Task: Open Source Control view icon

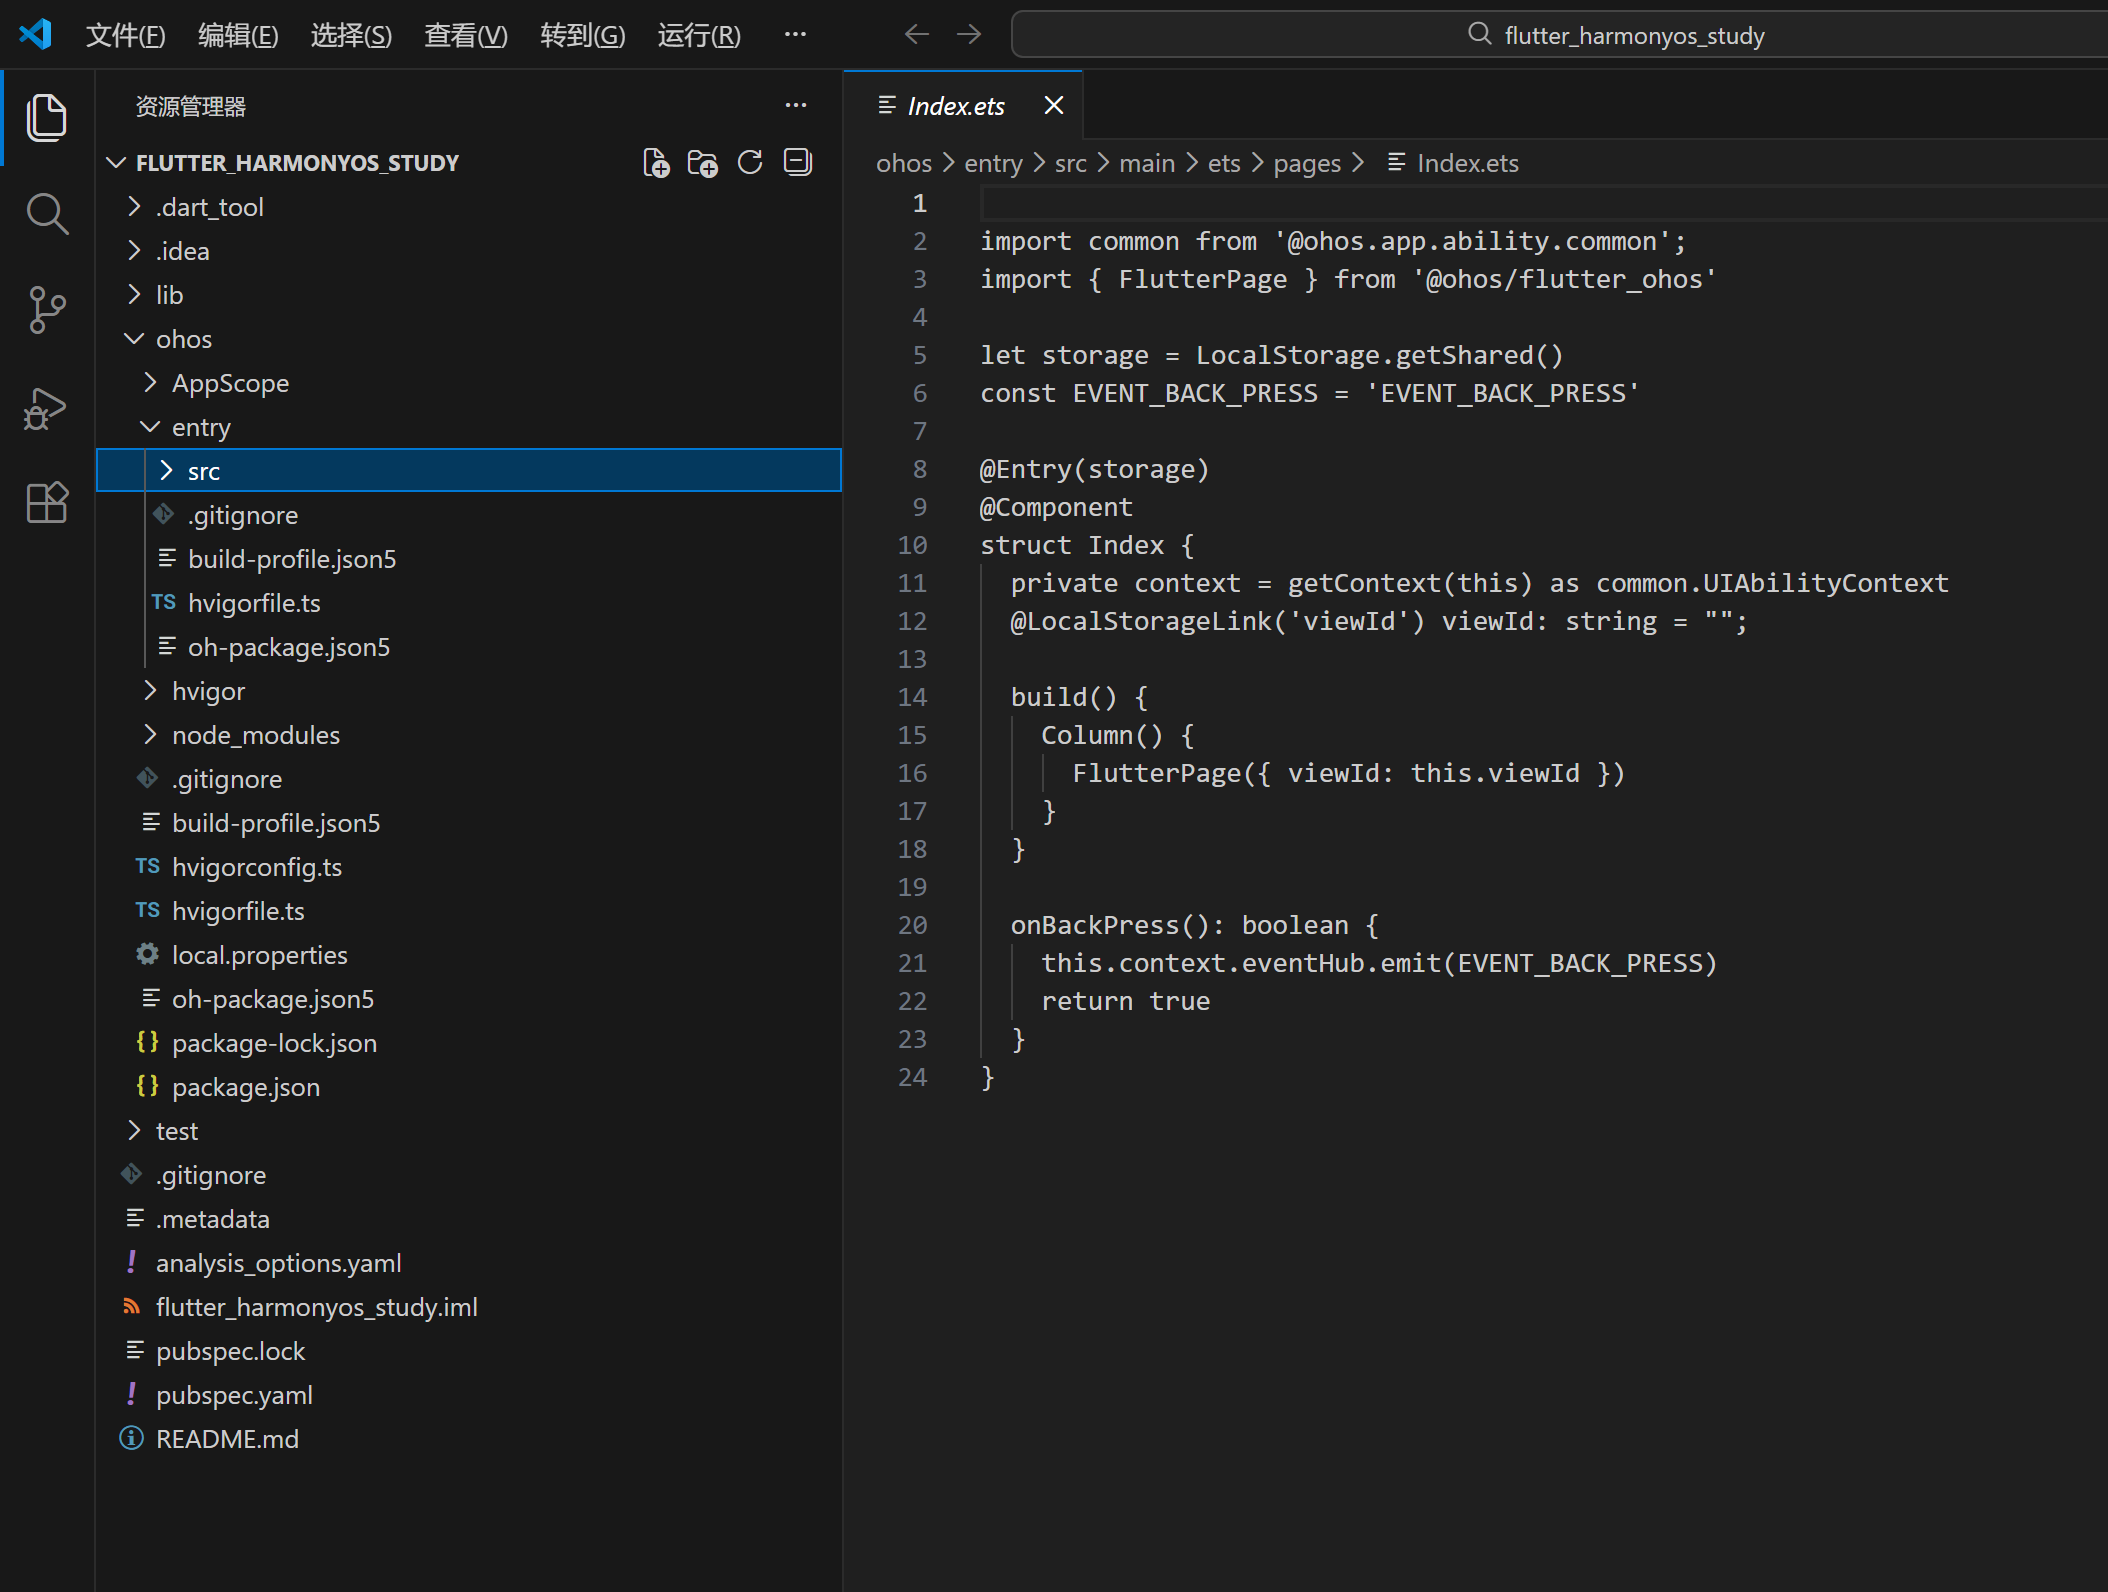Action: (x=46, y=310)
